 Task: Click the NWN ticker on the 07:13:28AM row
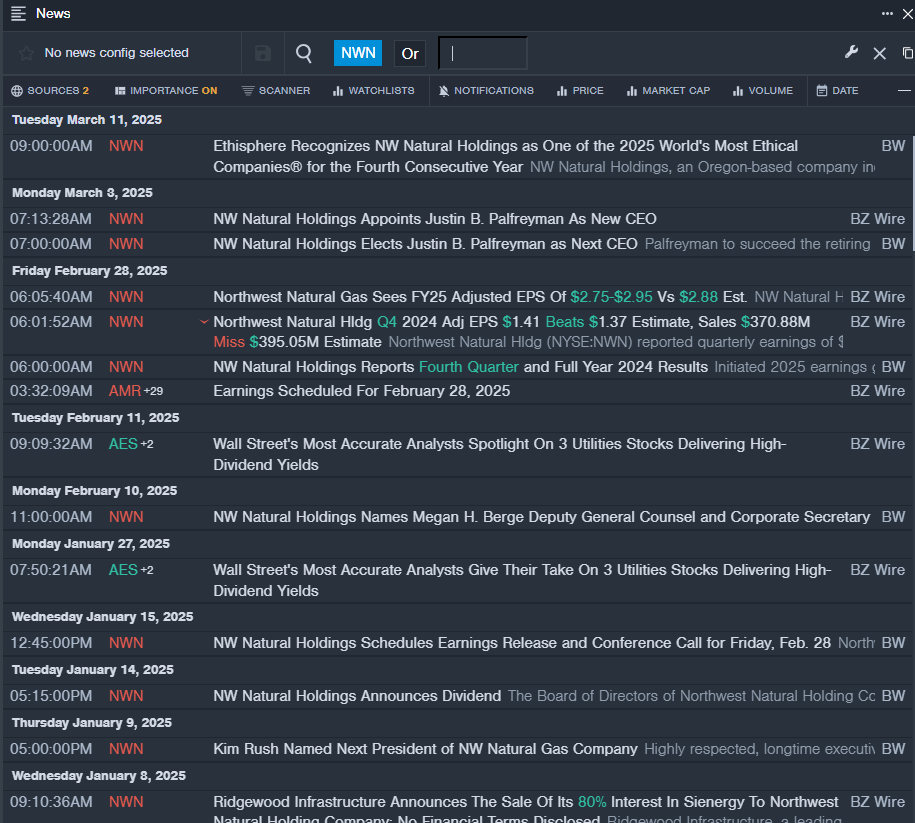click(126, 219)
